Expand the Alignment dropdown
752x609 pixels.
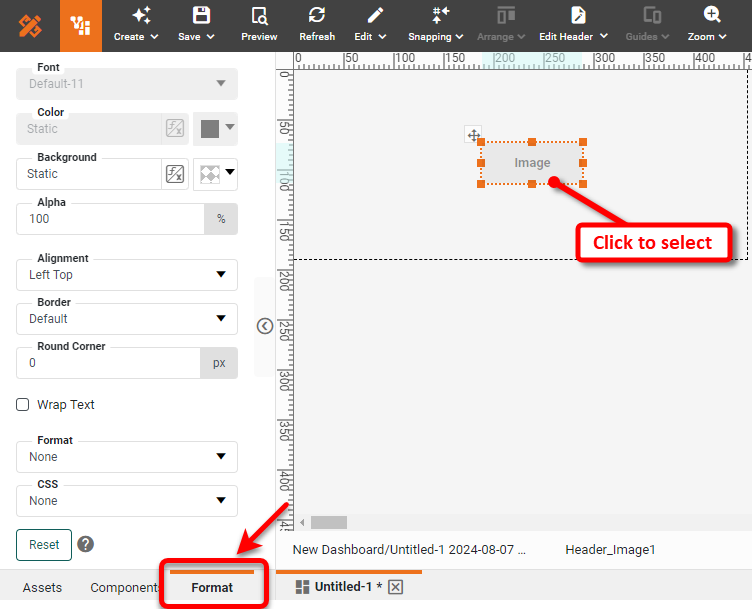(x=127, y=275)
